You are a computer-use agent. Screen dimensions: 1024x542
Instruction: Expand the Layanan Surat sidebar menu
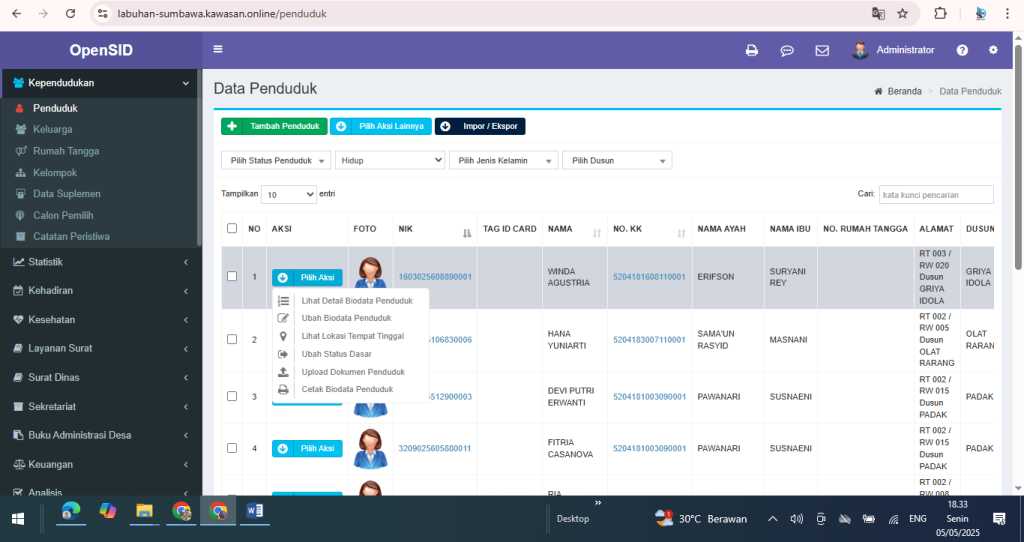click(101, 348)
